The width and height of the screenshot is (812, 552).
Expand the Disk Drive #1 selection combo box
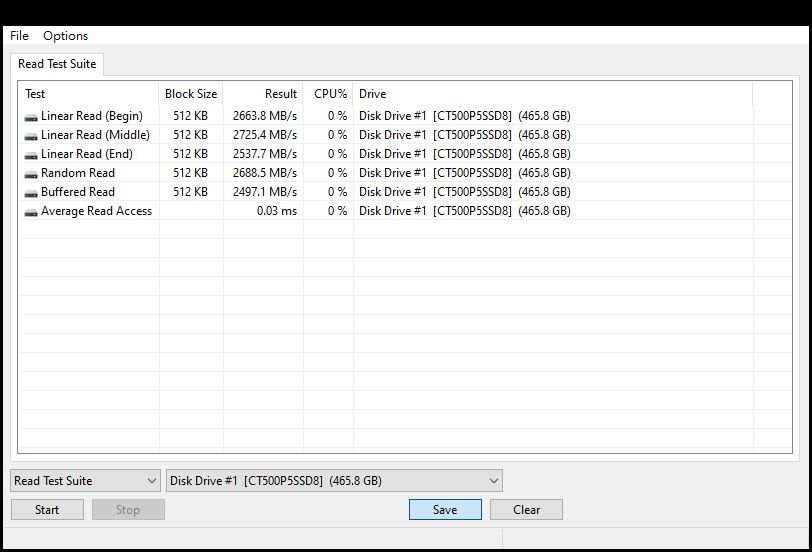tap(334, 481)
